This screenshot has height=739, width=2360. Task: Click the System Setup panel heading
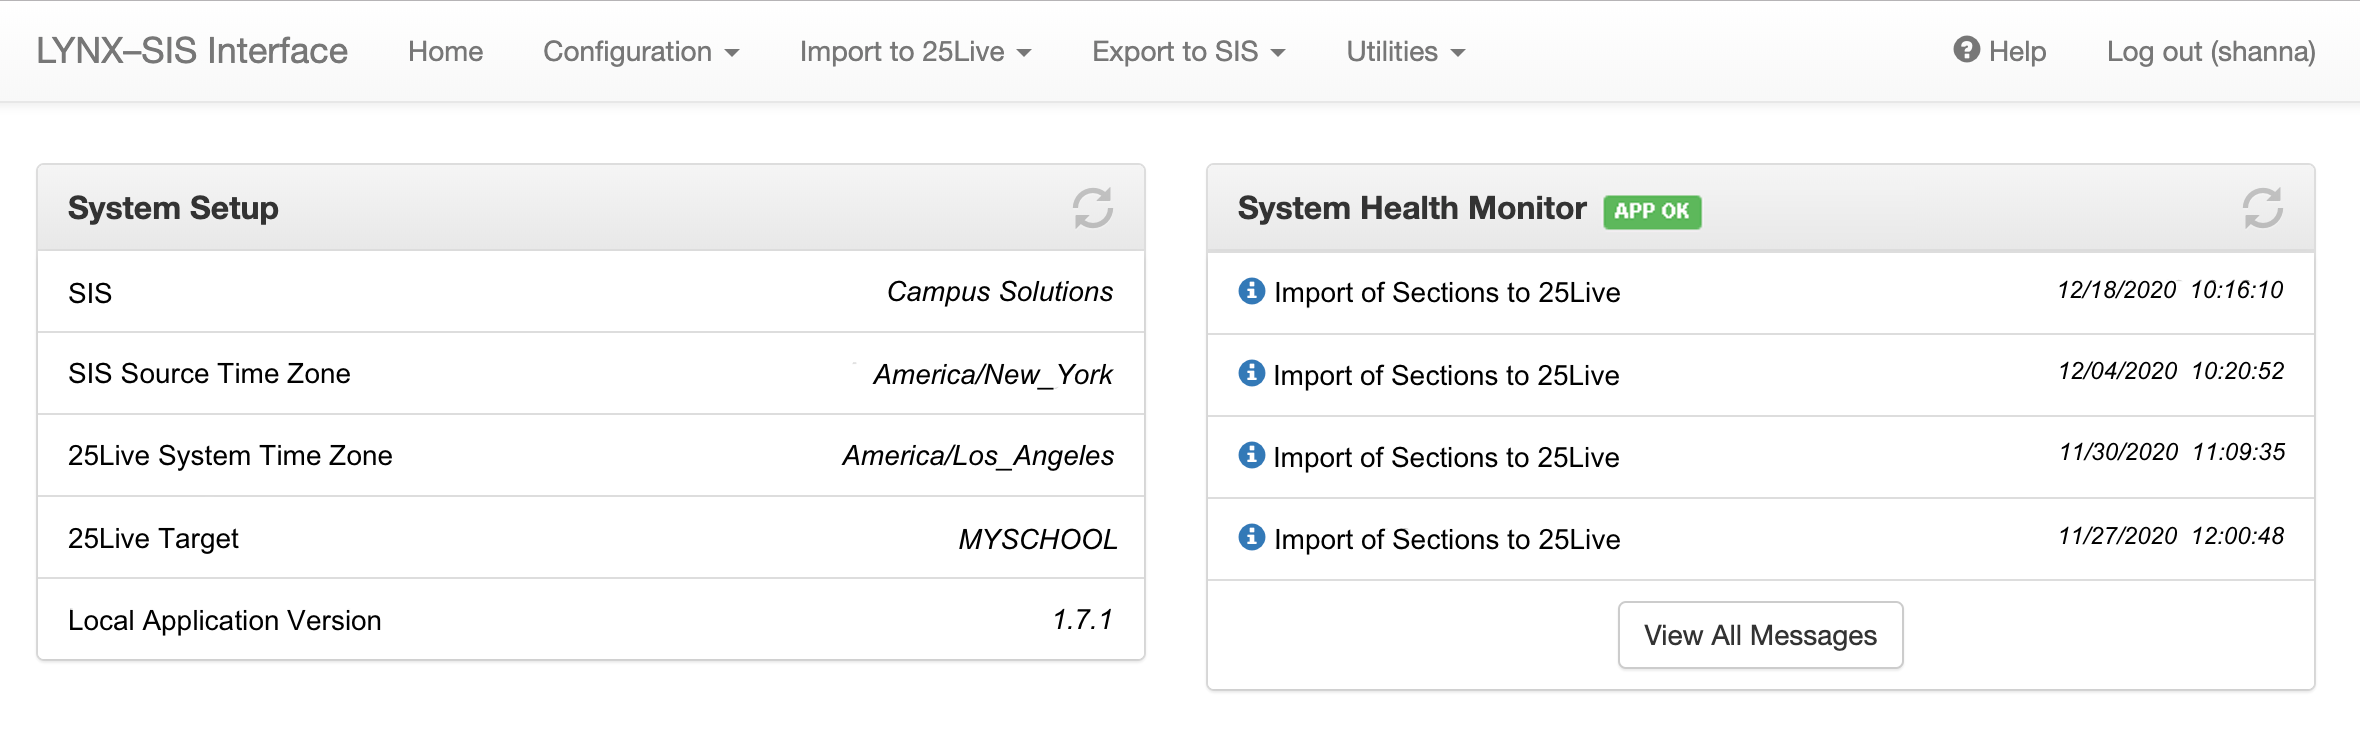tap(173, 208)
